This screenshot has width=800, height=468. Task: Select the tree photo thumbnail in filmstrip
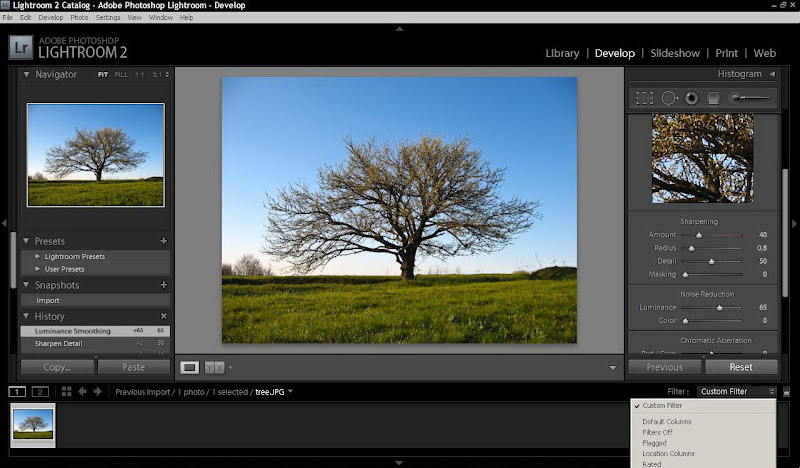click(x=32, y=424)
